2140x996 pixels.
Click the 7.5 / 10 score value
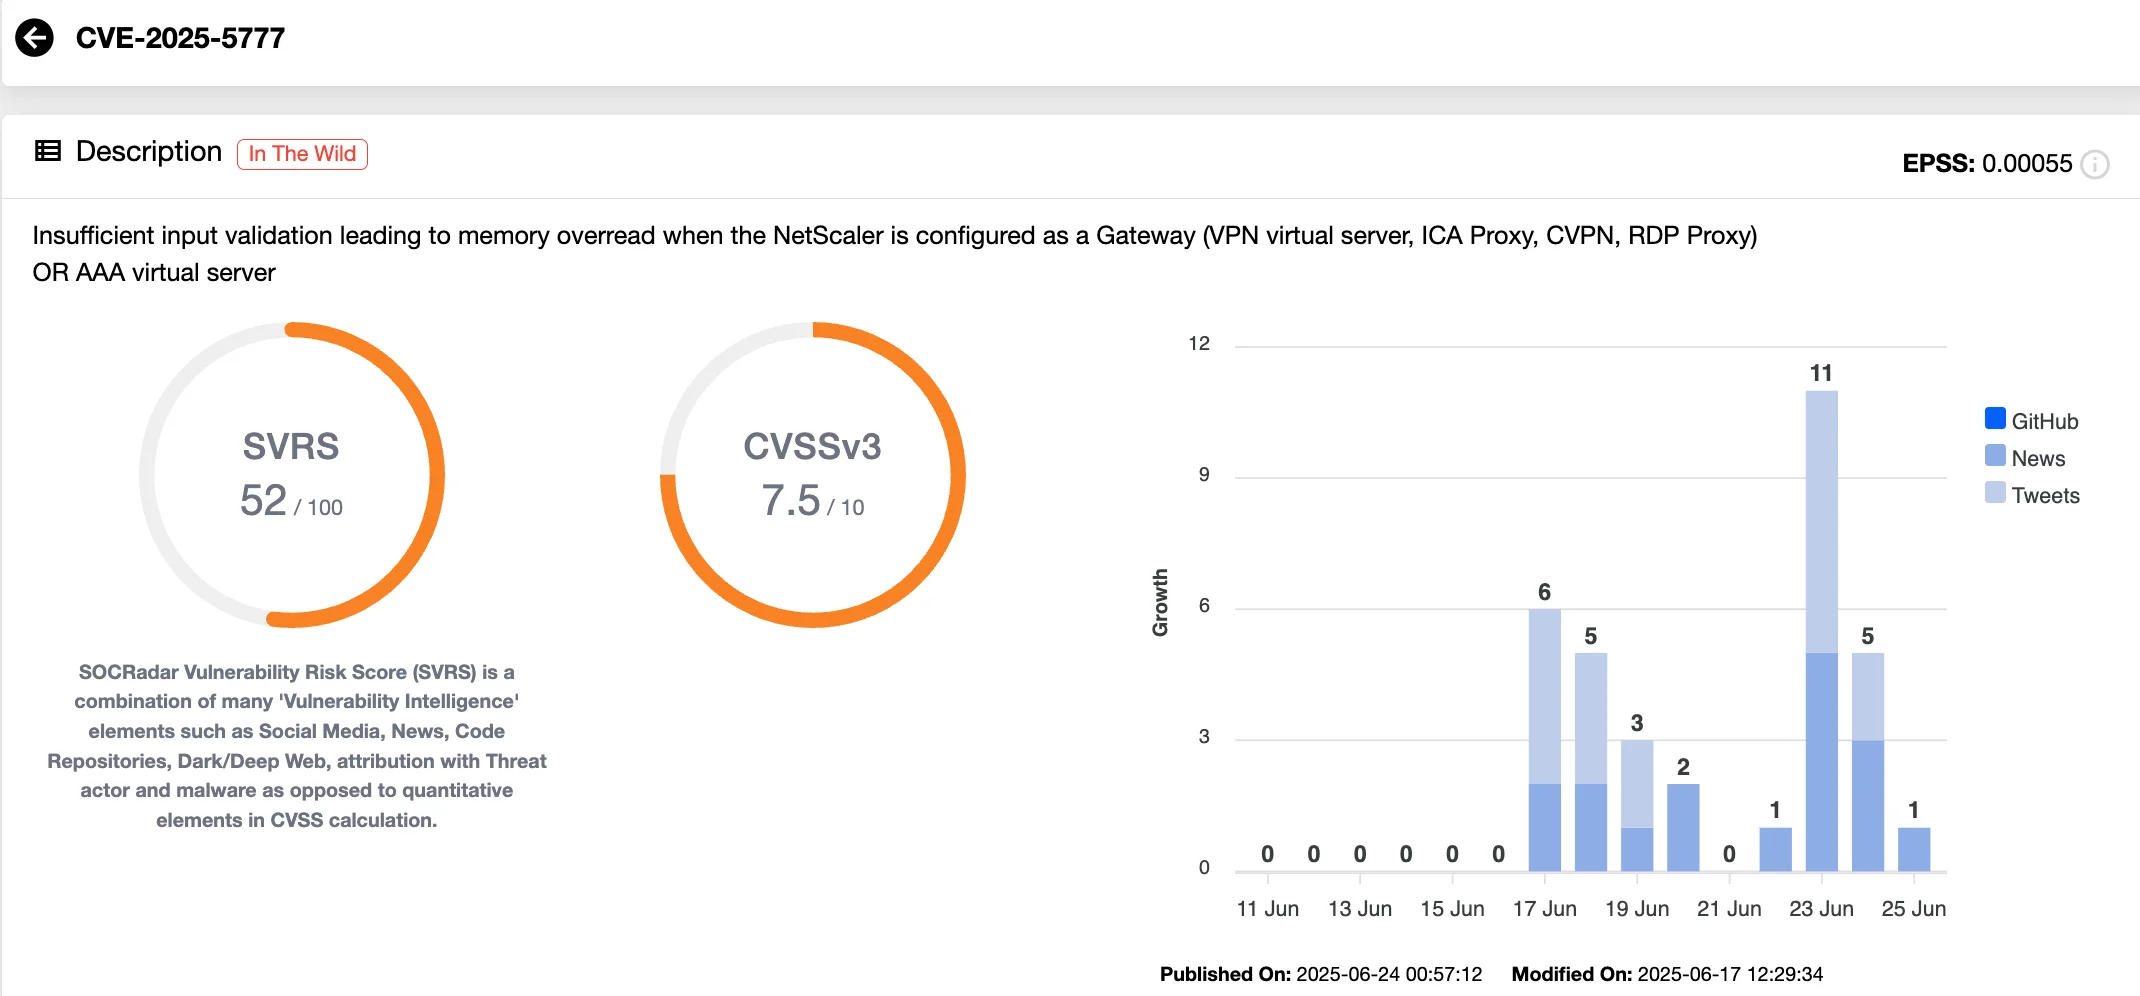[813, 501]
